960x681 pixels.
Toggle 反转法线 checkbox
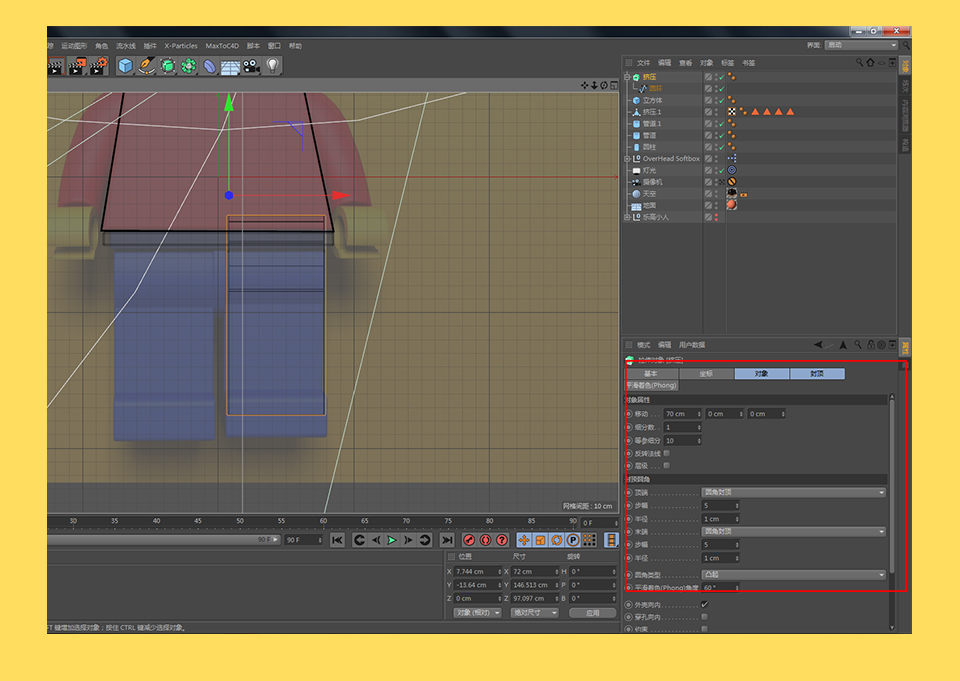coord(667,453)
